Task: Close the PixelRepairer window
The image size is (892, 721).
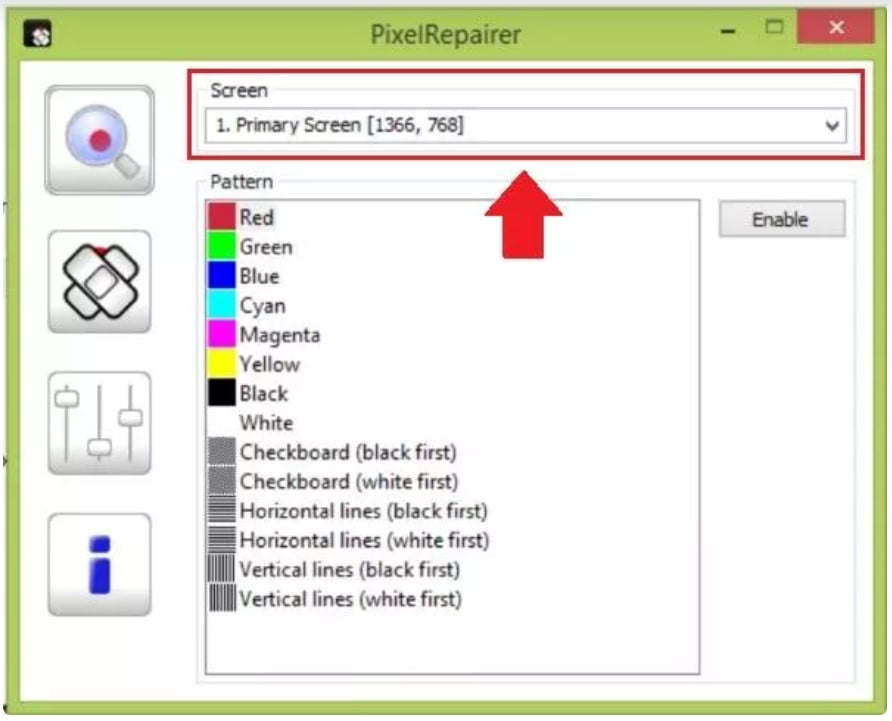Action: 836,27
